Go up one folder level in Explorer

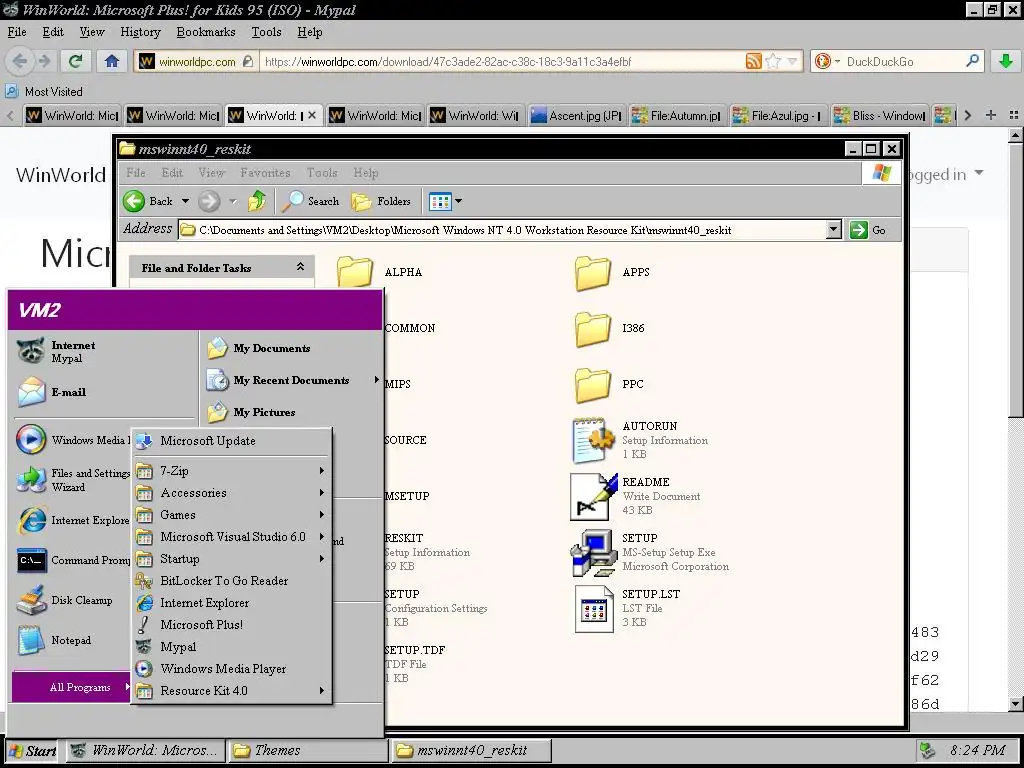257,201
